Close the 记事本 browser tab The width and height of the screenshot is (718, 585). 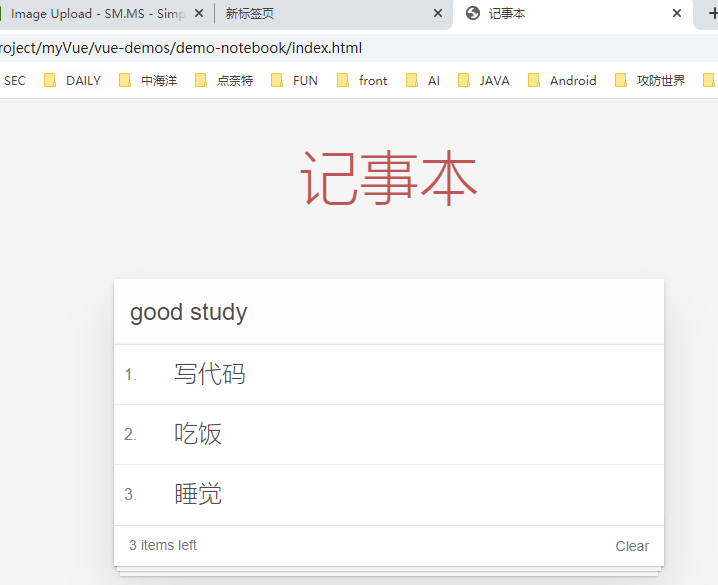point(677,14)
